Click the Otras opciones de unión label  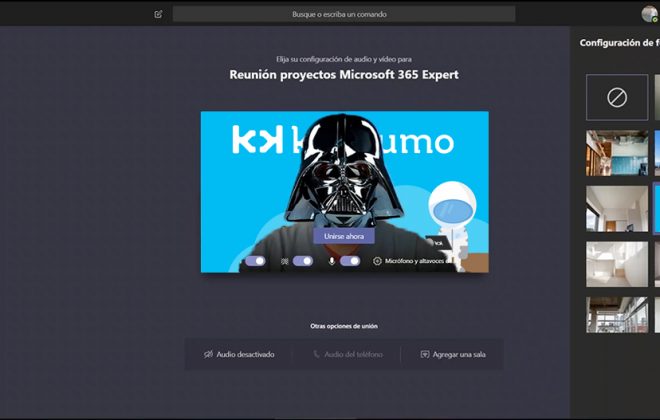coord(344,326)
